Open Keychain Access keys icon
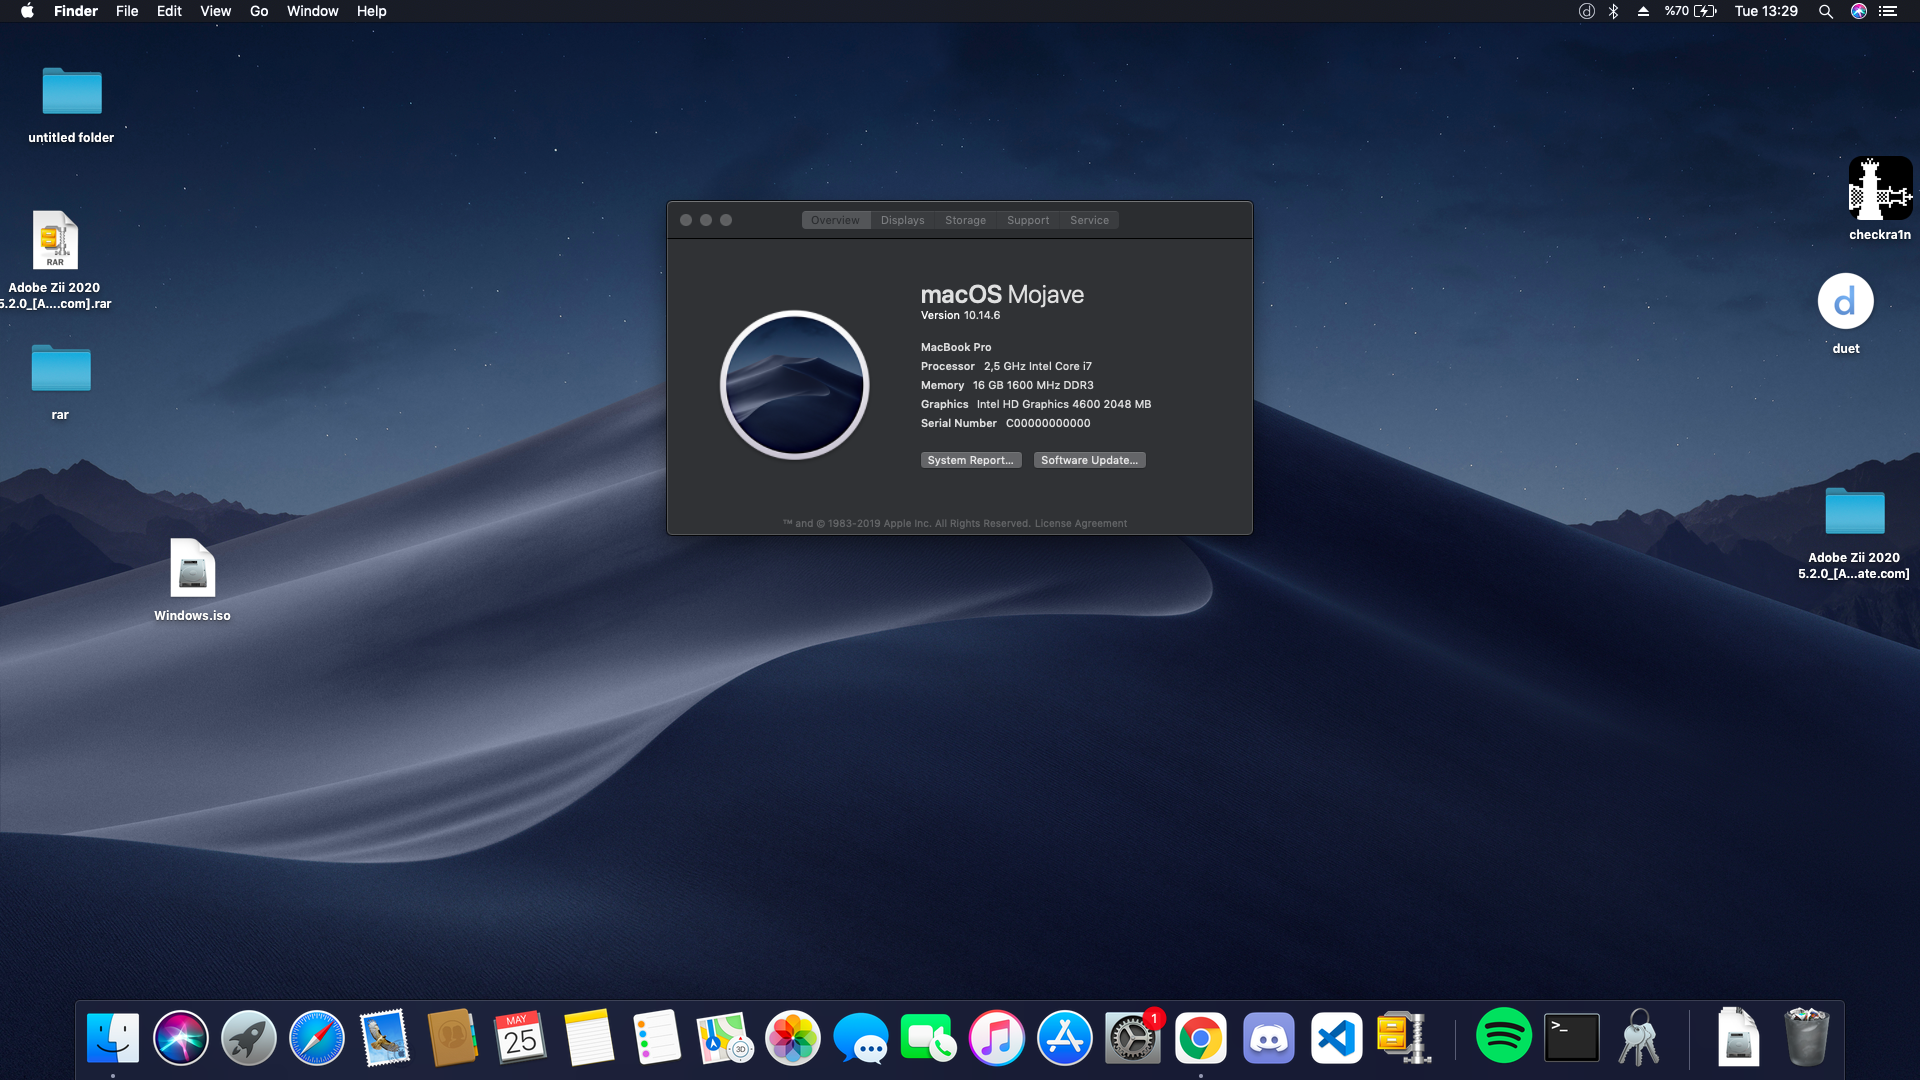The height and width of the screenshot is (1080, 1920). click(x=1639, y=1038)
